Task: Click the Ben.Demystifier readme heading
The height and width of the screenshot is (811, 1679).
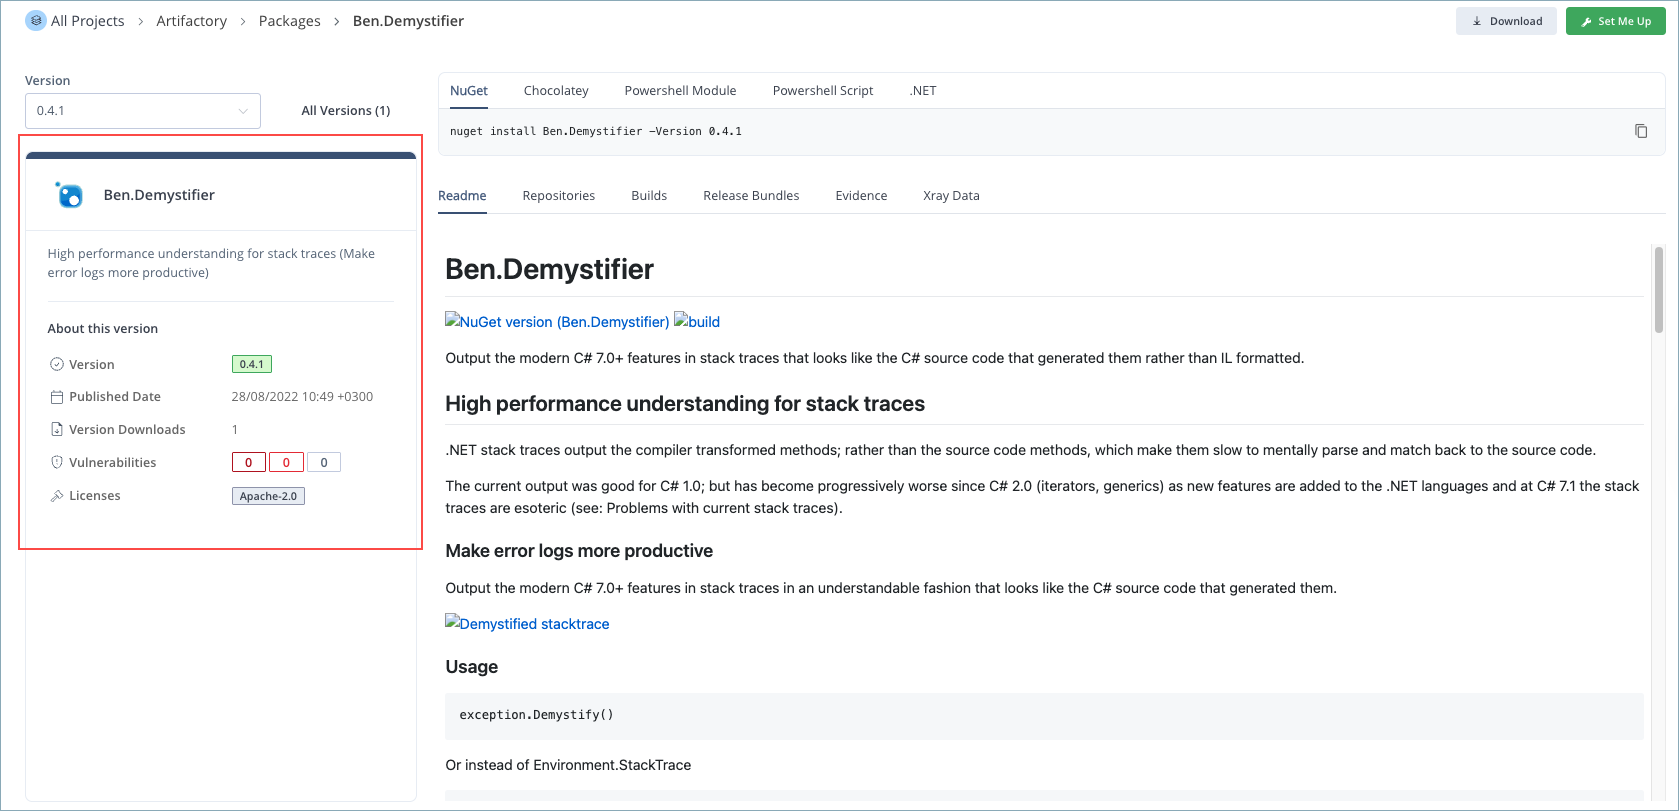Action: coord(549,269)
